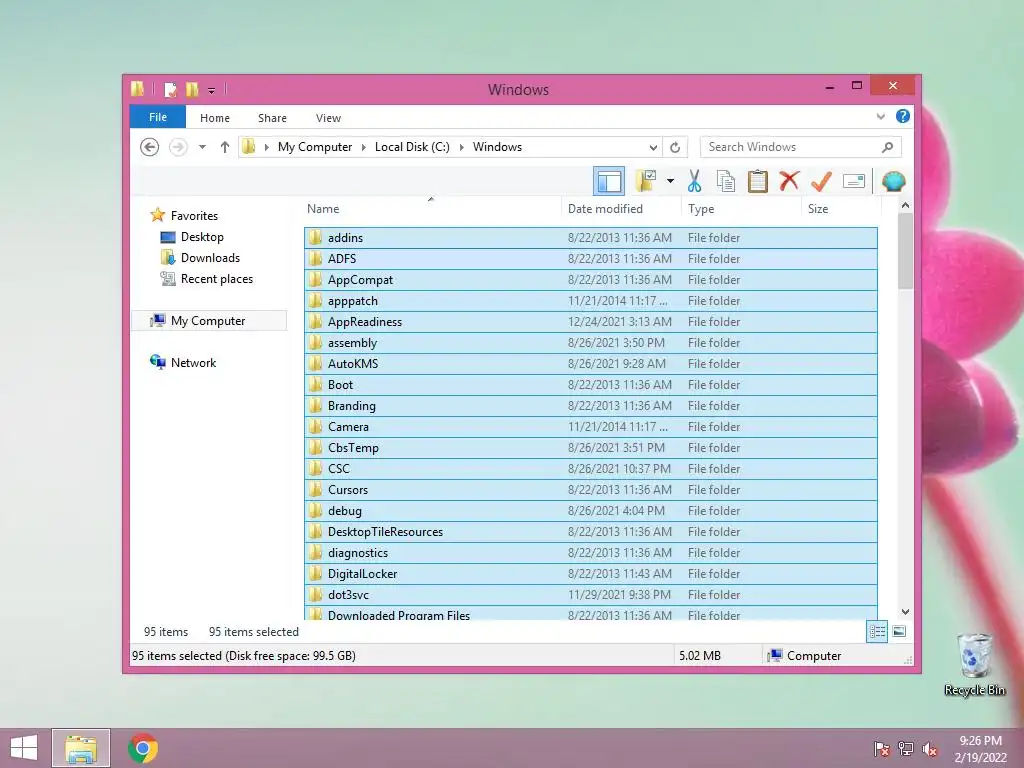The width and height of the screenshot is (1024, 768).
Task: Expand the address bar history dropdown
Action: 653,147
